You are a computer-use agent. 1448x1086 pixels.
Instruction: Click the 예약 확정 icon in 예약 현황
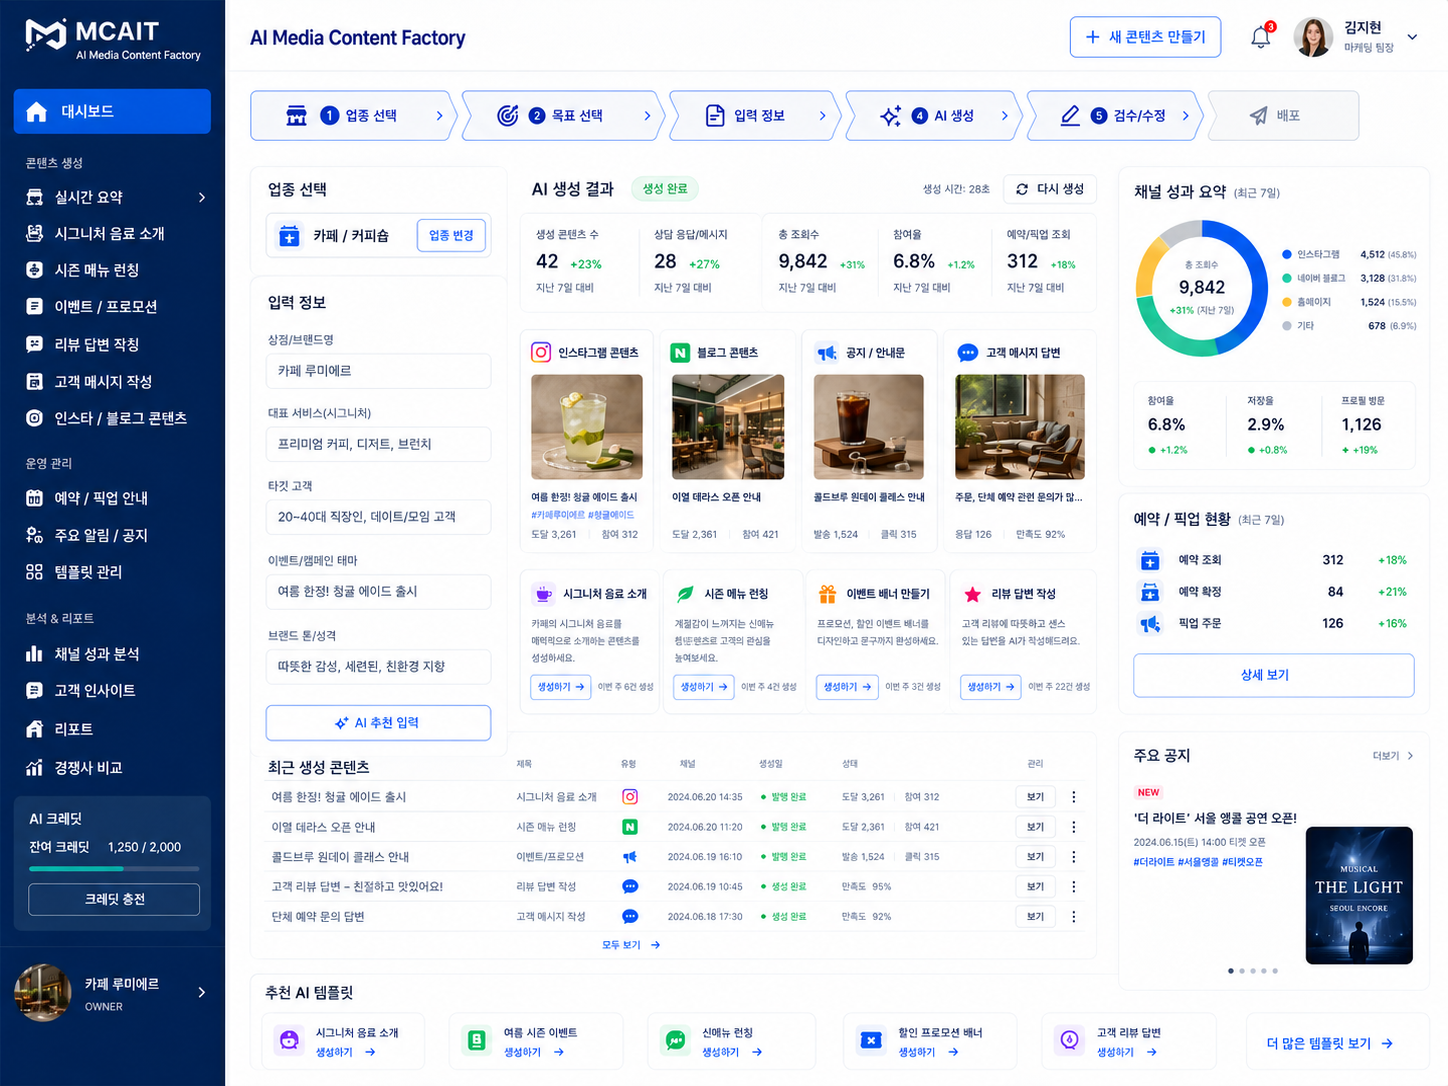tap(1150, 592)
